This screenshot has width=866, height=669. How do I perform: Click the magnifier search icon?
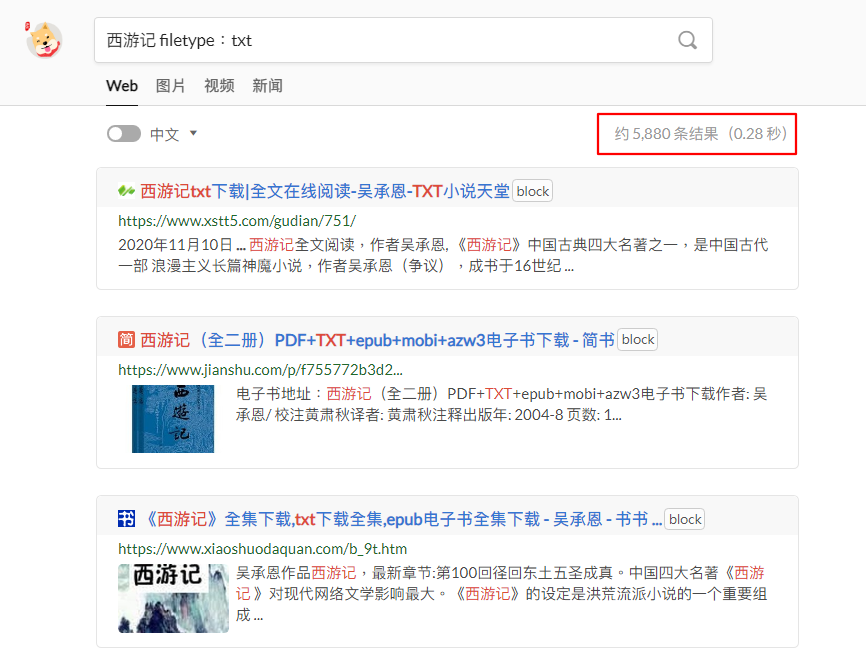pos(687,40)
